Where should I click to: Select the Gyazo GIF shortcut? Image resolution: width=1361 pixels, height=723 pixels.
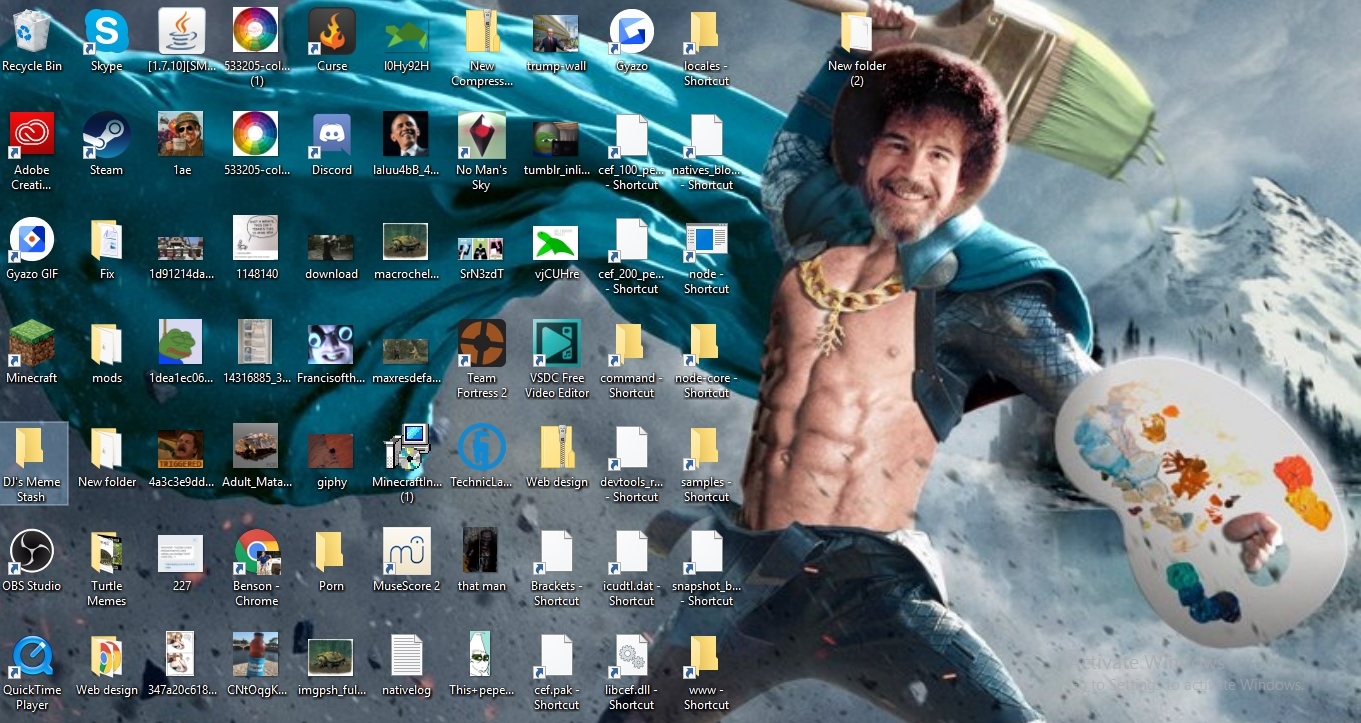click(32, 240)
